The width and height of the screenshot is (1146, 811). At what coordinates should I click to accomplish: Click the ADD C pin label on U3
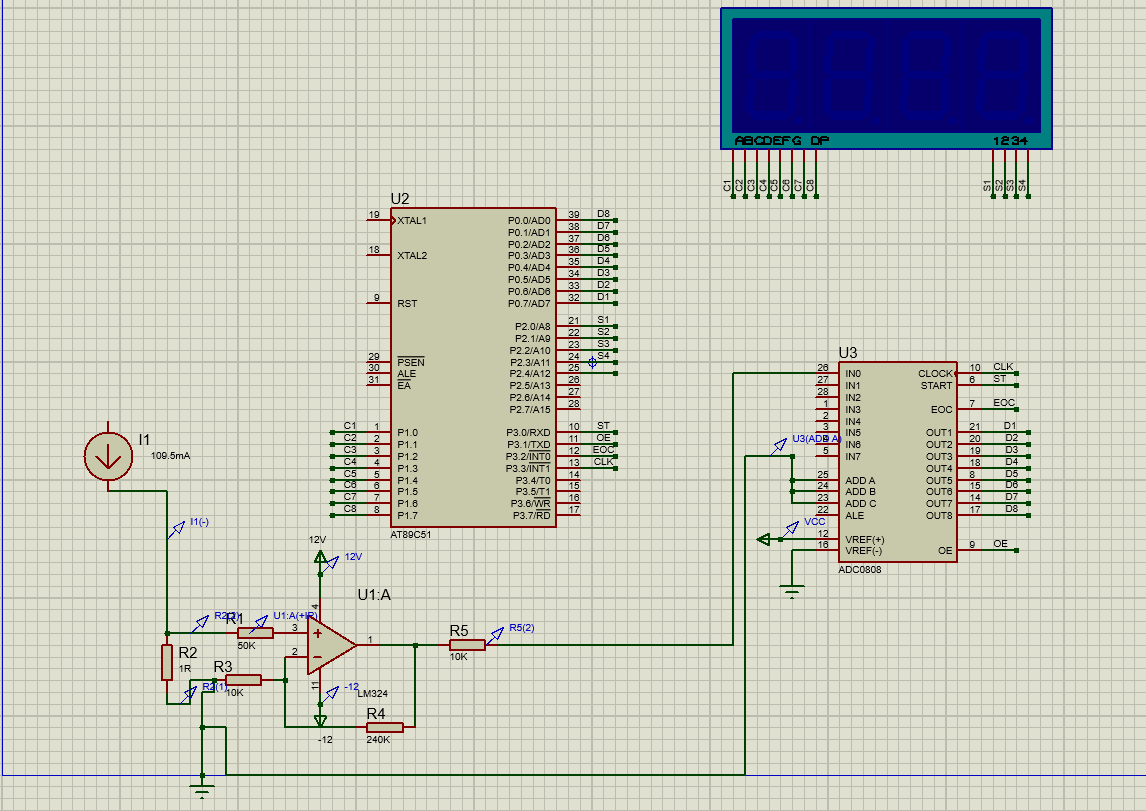[x=860, y=504]
